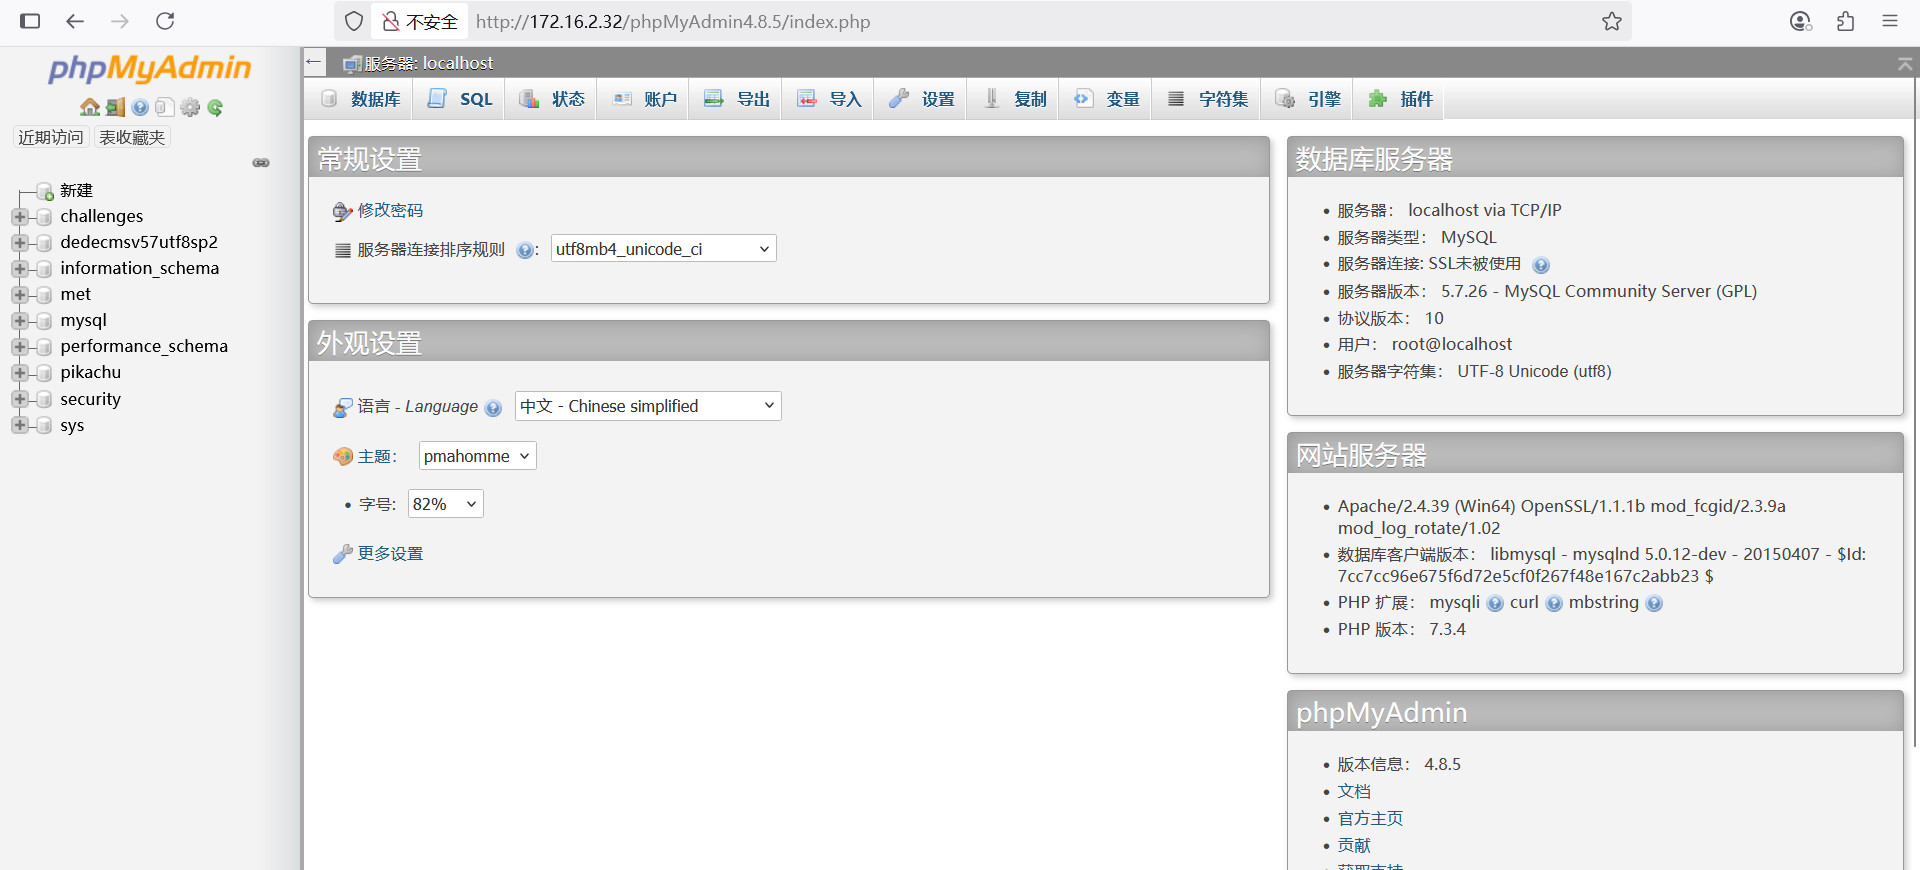
Task: Click the site security shield icon
Action: click(x=353, y=21)
